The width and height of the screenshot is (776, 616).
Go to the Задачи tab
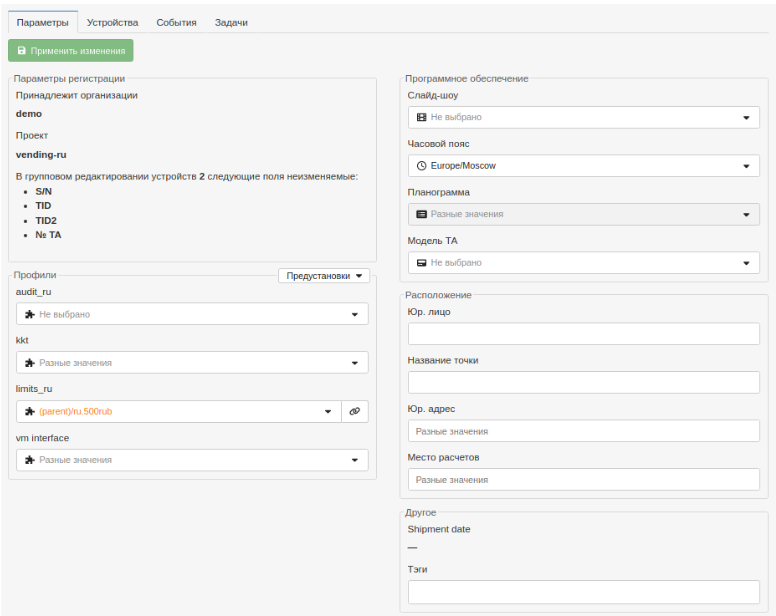[231, 22]
